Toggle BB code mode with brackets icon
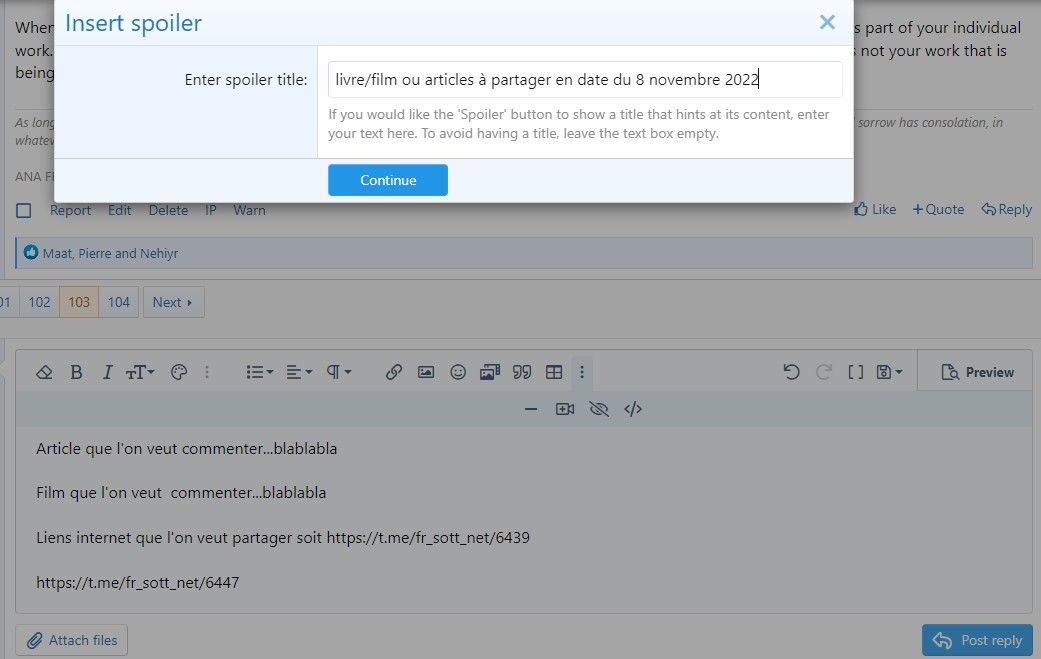The height and width of the screenshot is (659, 1041). [856, 372]
